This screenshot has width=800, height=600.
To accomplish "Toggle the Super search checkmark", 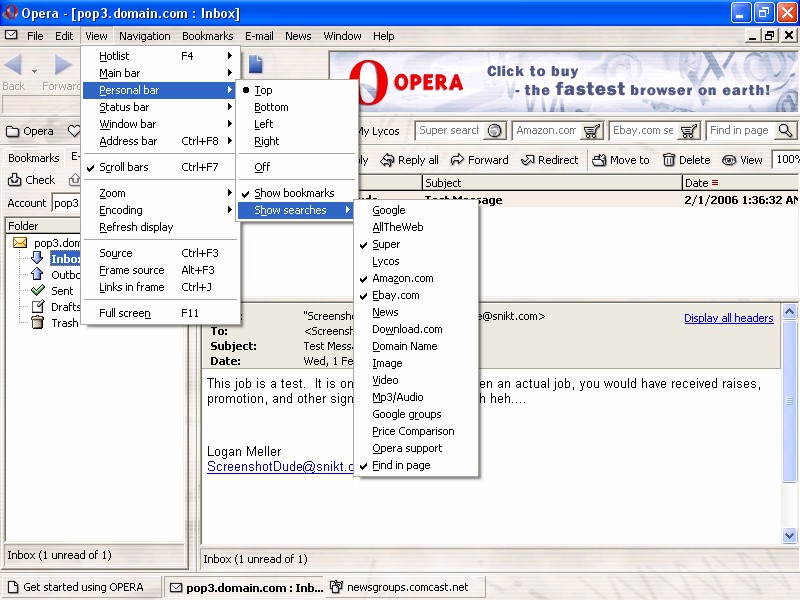I will click(386, 244).
